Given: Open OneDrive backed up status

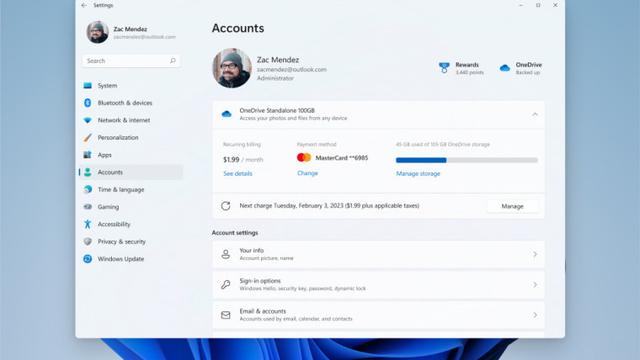Looking at the screenshot, I should pos(521,68).
